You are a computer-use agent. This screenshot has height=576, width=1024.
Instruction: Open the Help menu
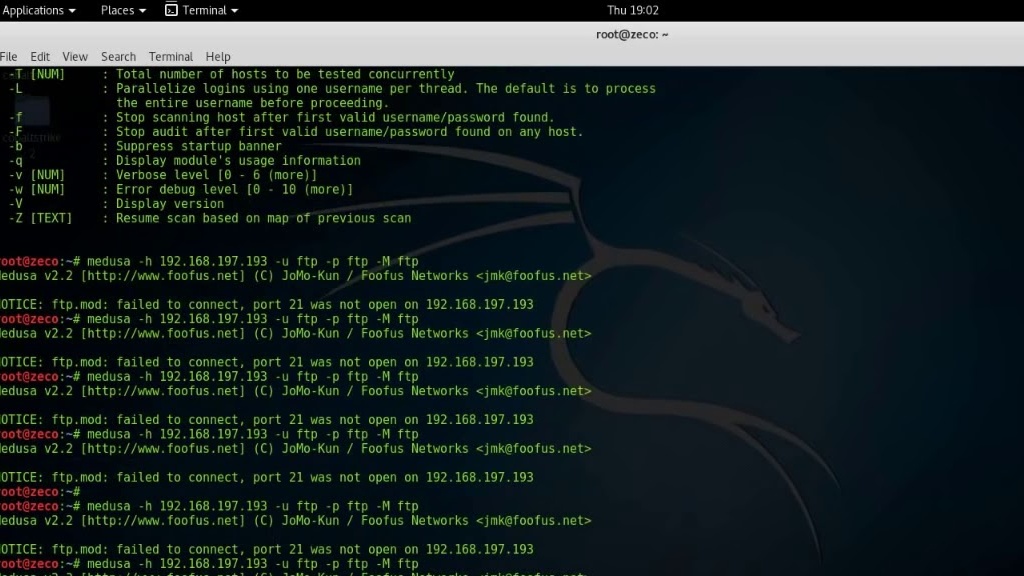point(218,57)
